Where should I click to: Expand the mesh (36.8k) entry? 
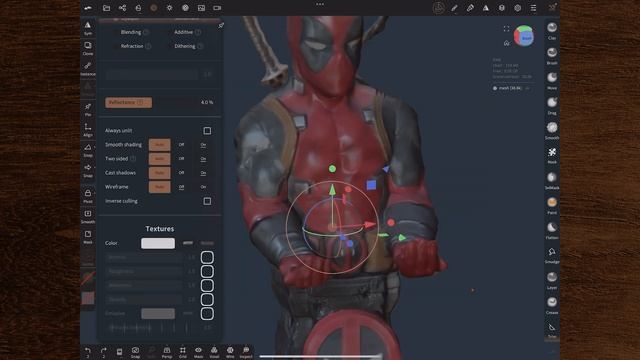[x=528, y=88]
